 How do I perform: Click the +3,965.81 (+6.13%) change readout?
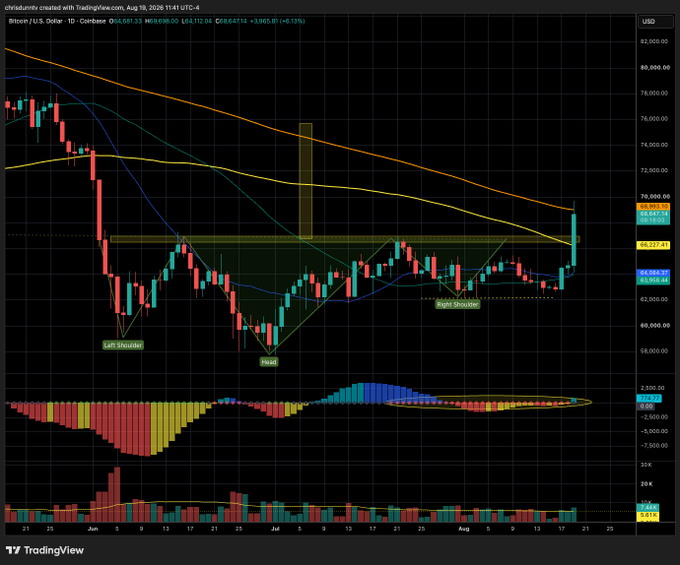point(278,21)
